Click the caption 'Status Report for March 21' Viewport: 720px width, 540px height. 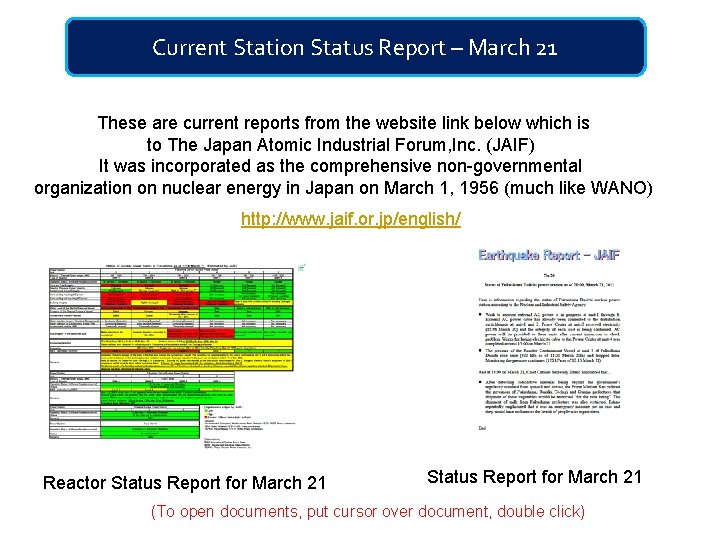[534, 477]
